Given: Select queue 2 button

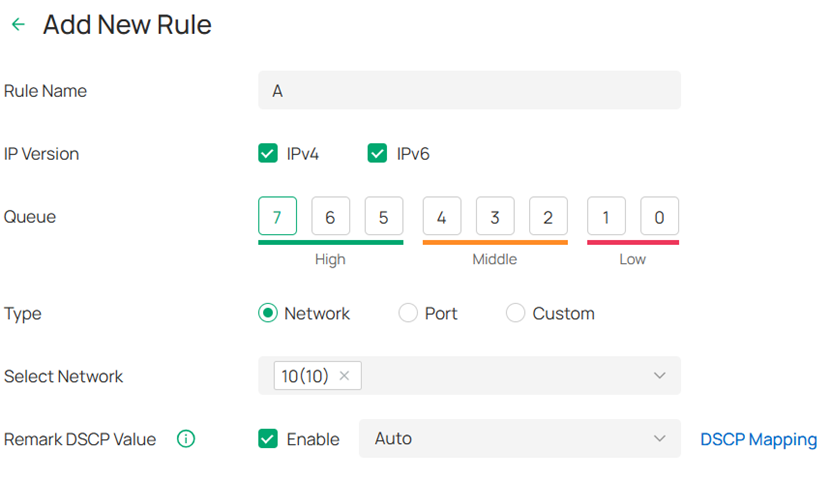Looking at the screenshot, I should [x=548, y=216].
